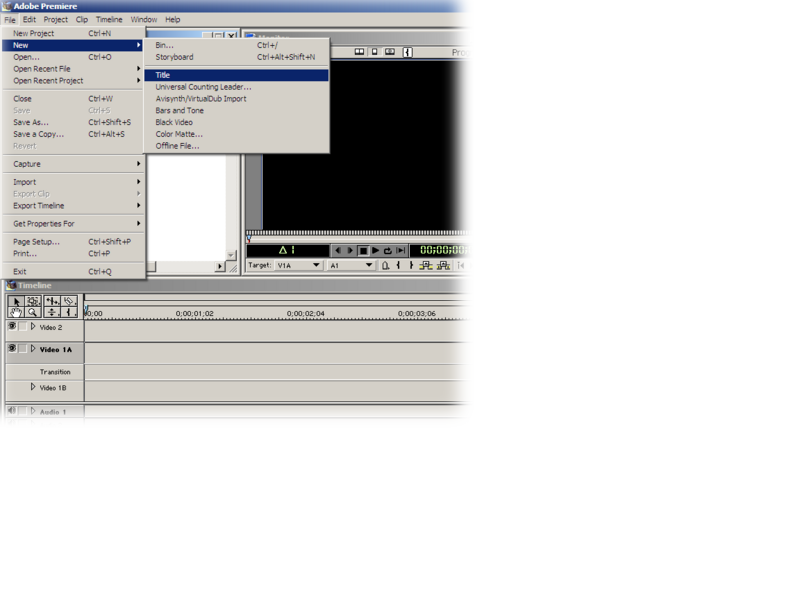Mute the Audio 1 track speaker
The width and height of the screenshot is (800, 600).
12,411
